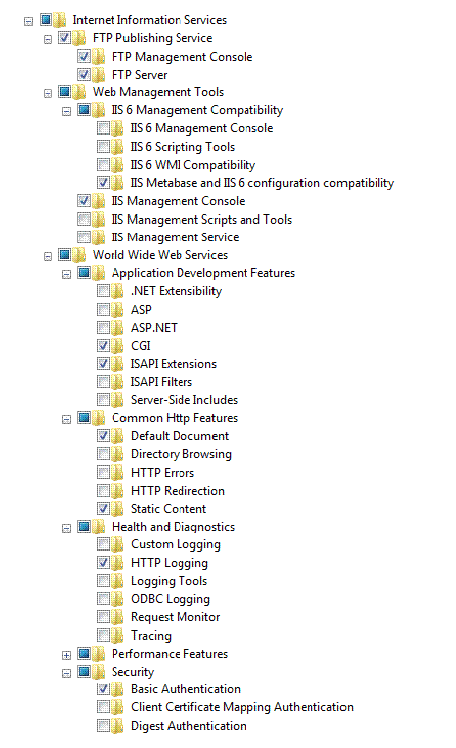Disable the HTTP Logging checkbox

pos(103,562)
